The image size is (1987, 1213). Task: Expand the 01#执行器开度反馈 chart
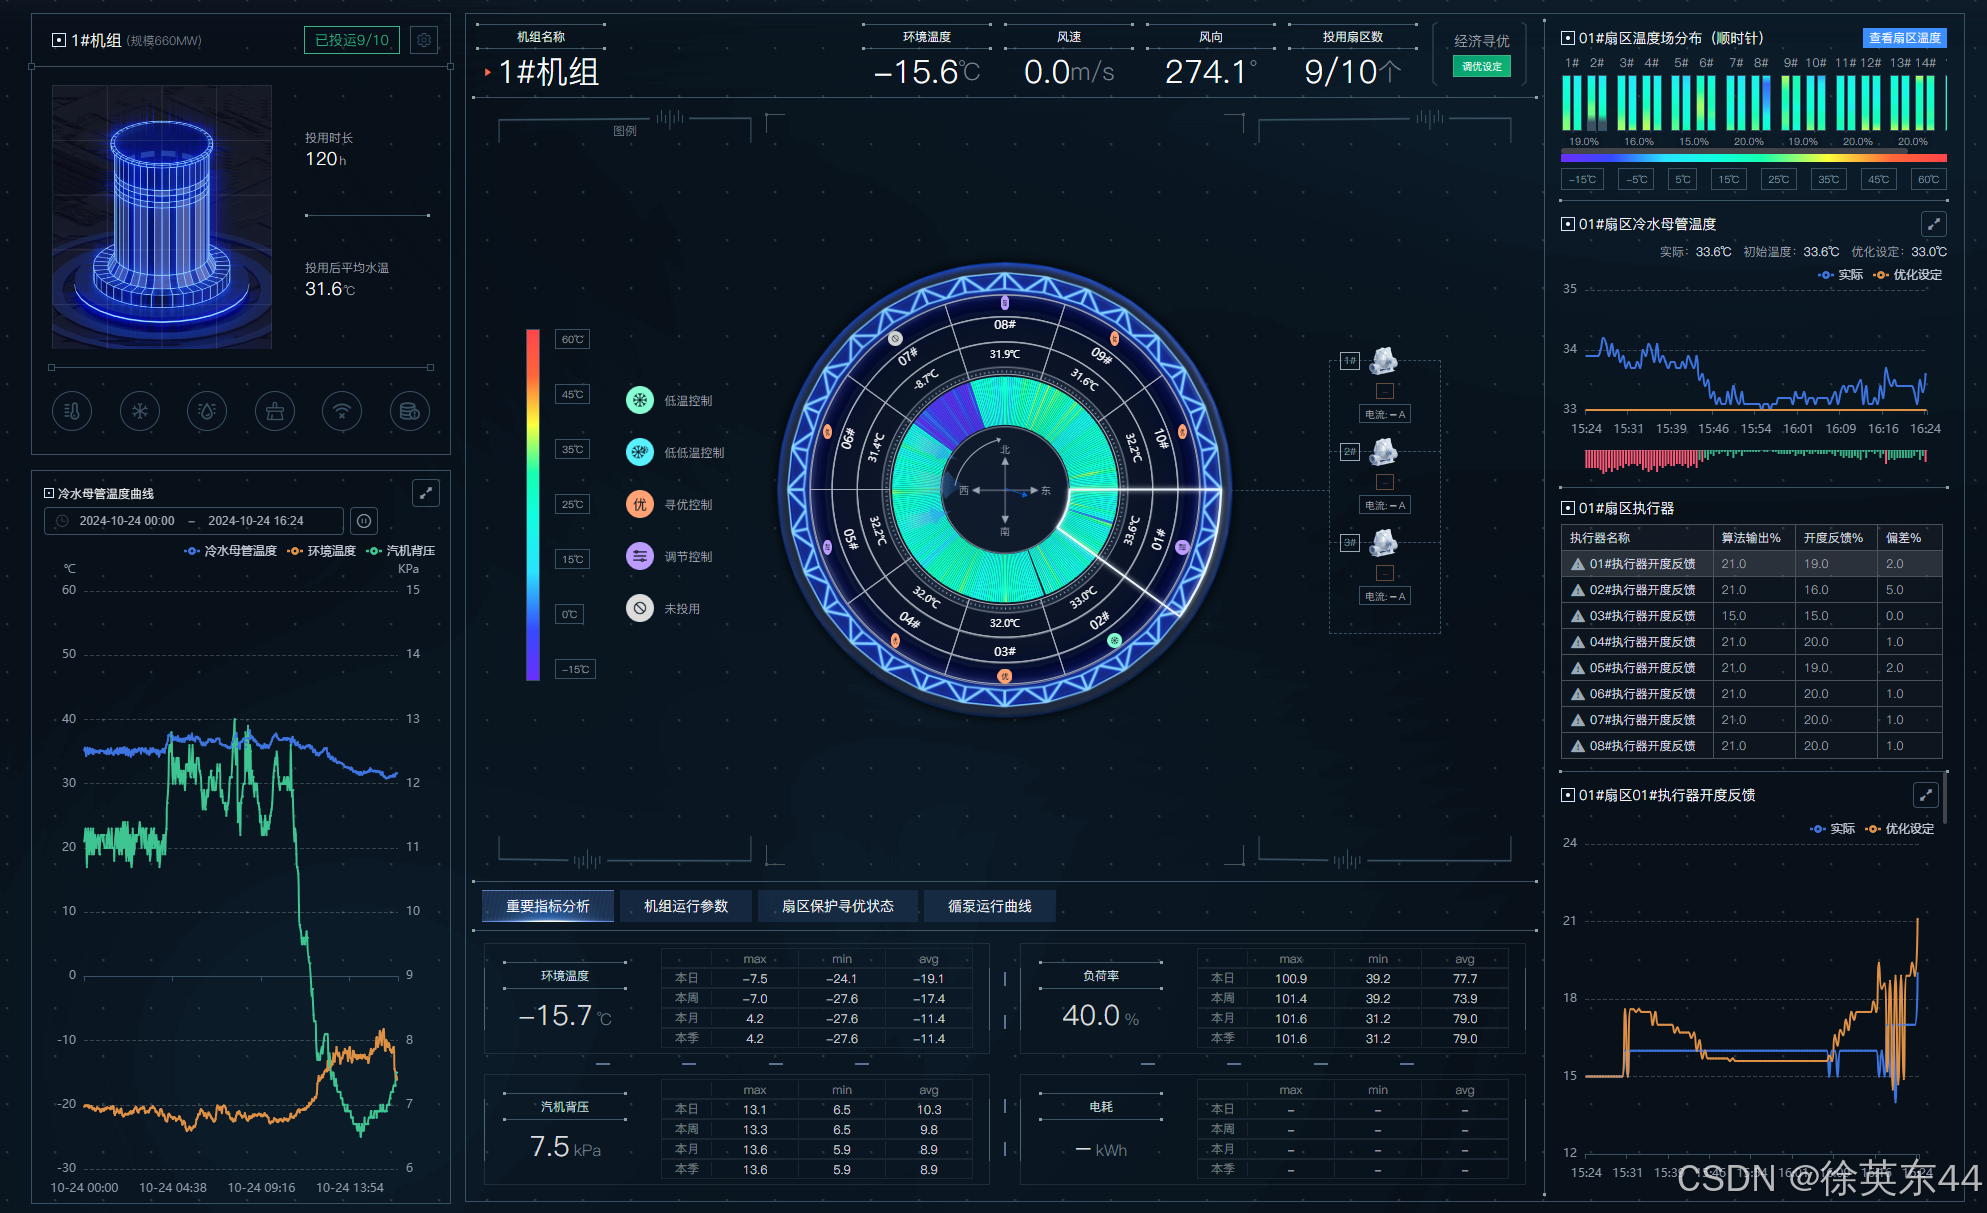(1925, 795)
